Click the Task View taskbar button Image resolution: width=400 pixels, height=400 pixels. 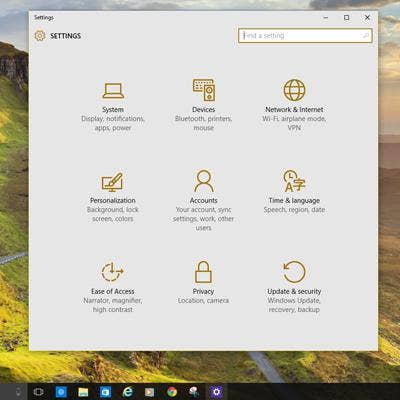coord(38,392)
